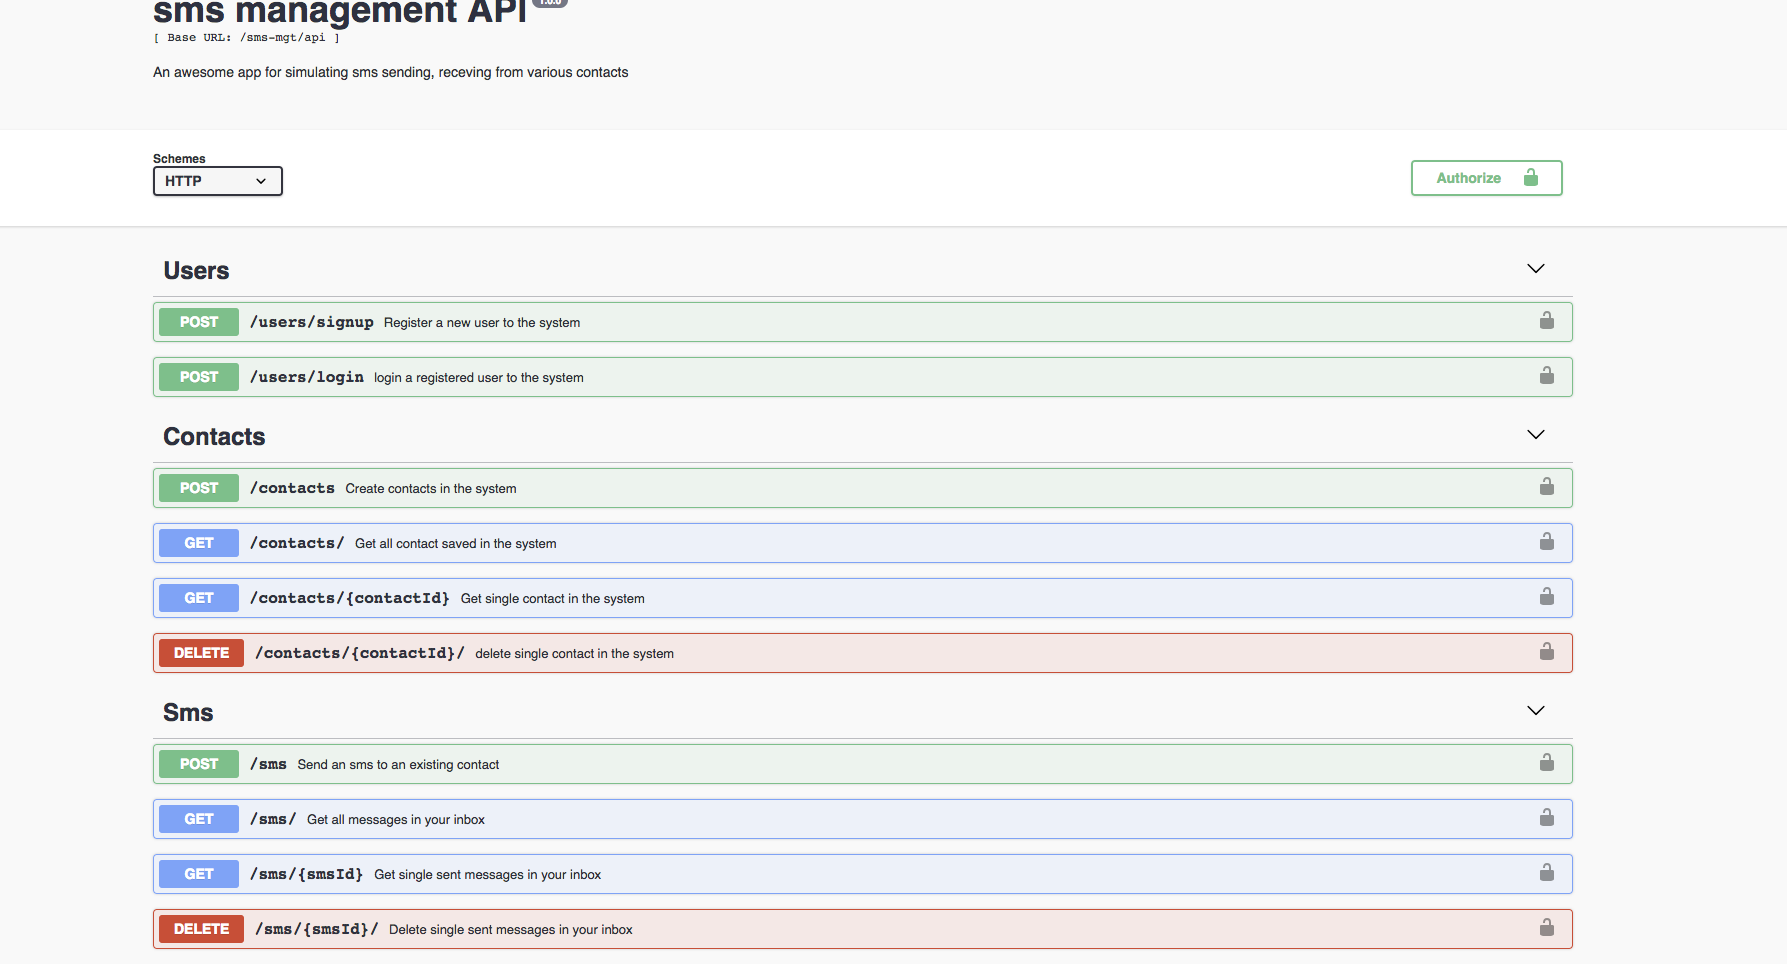Click the lock icon on /users/login row
The image size is (1787, 964).
[1546, 376]
